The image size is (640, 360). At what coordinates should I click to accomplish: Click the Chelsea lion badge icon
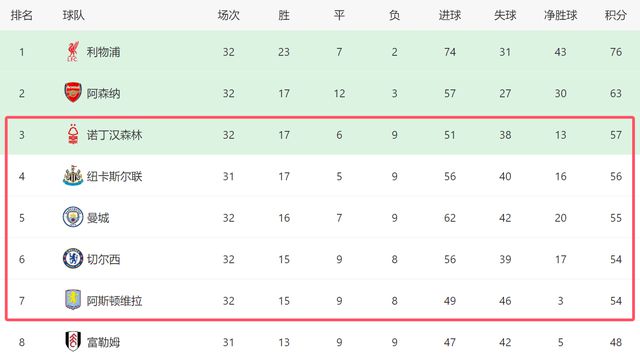click(73, 259)
